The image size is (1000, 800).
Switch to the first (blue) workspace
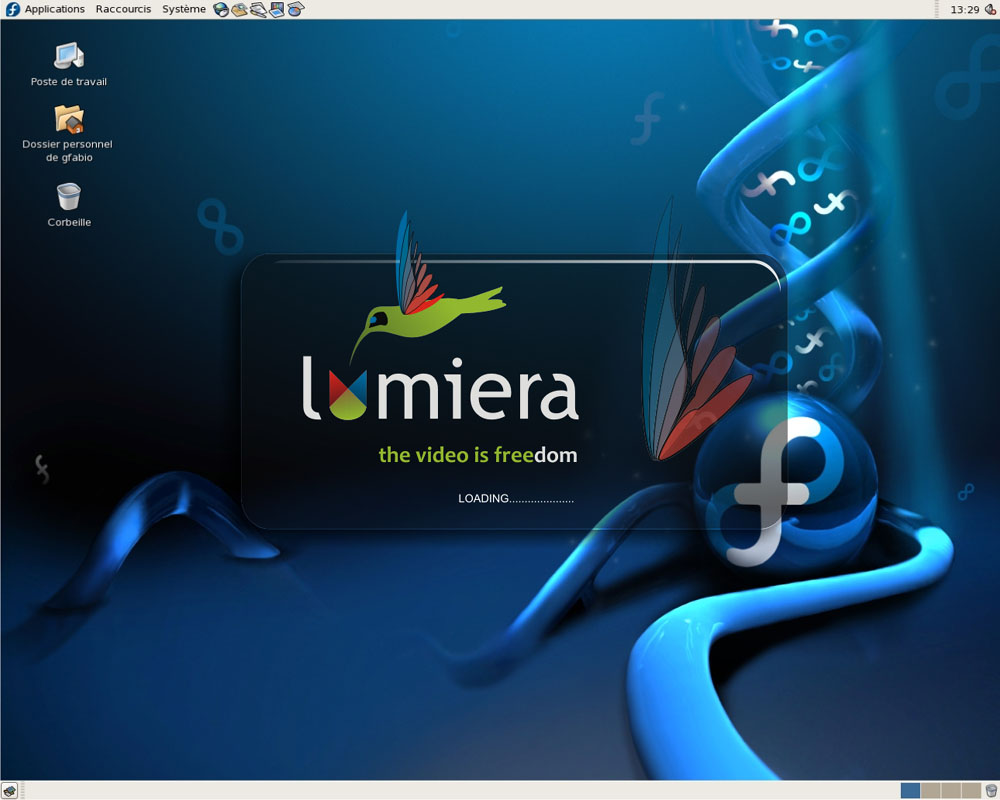coord(910,790)
